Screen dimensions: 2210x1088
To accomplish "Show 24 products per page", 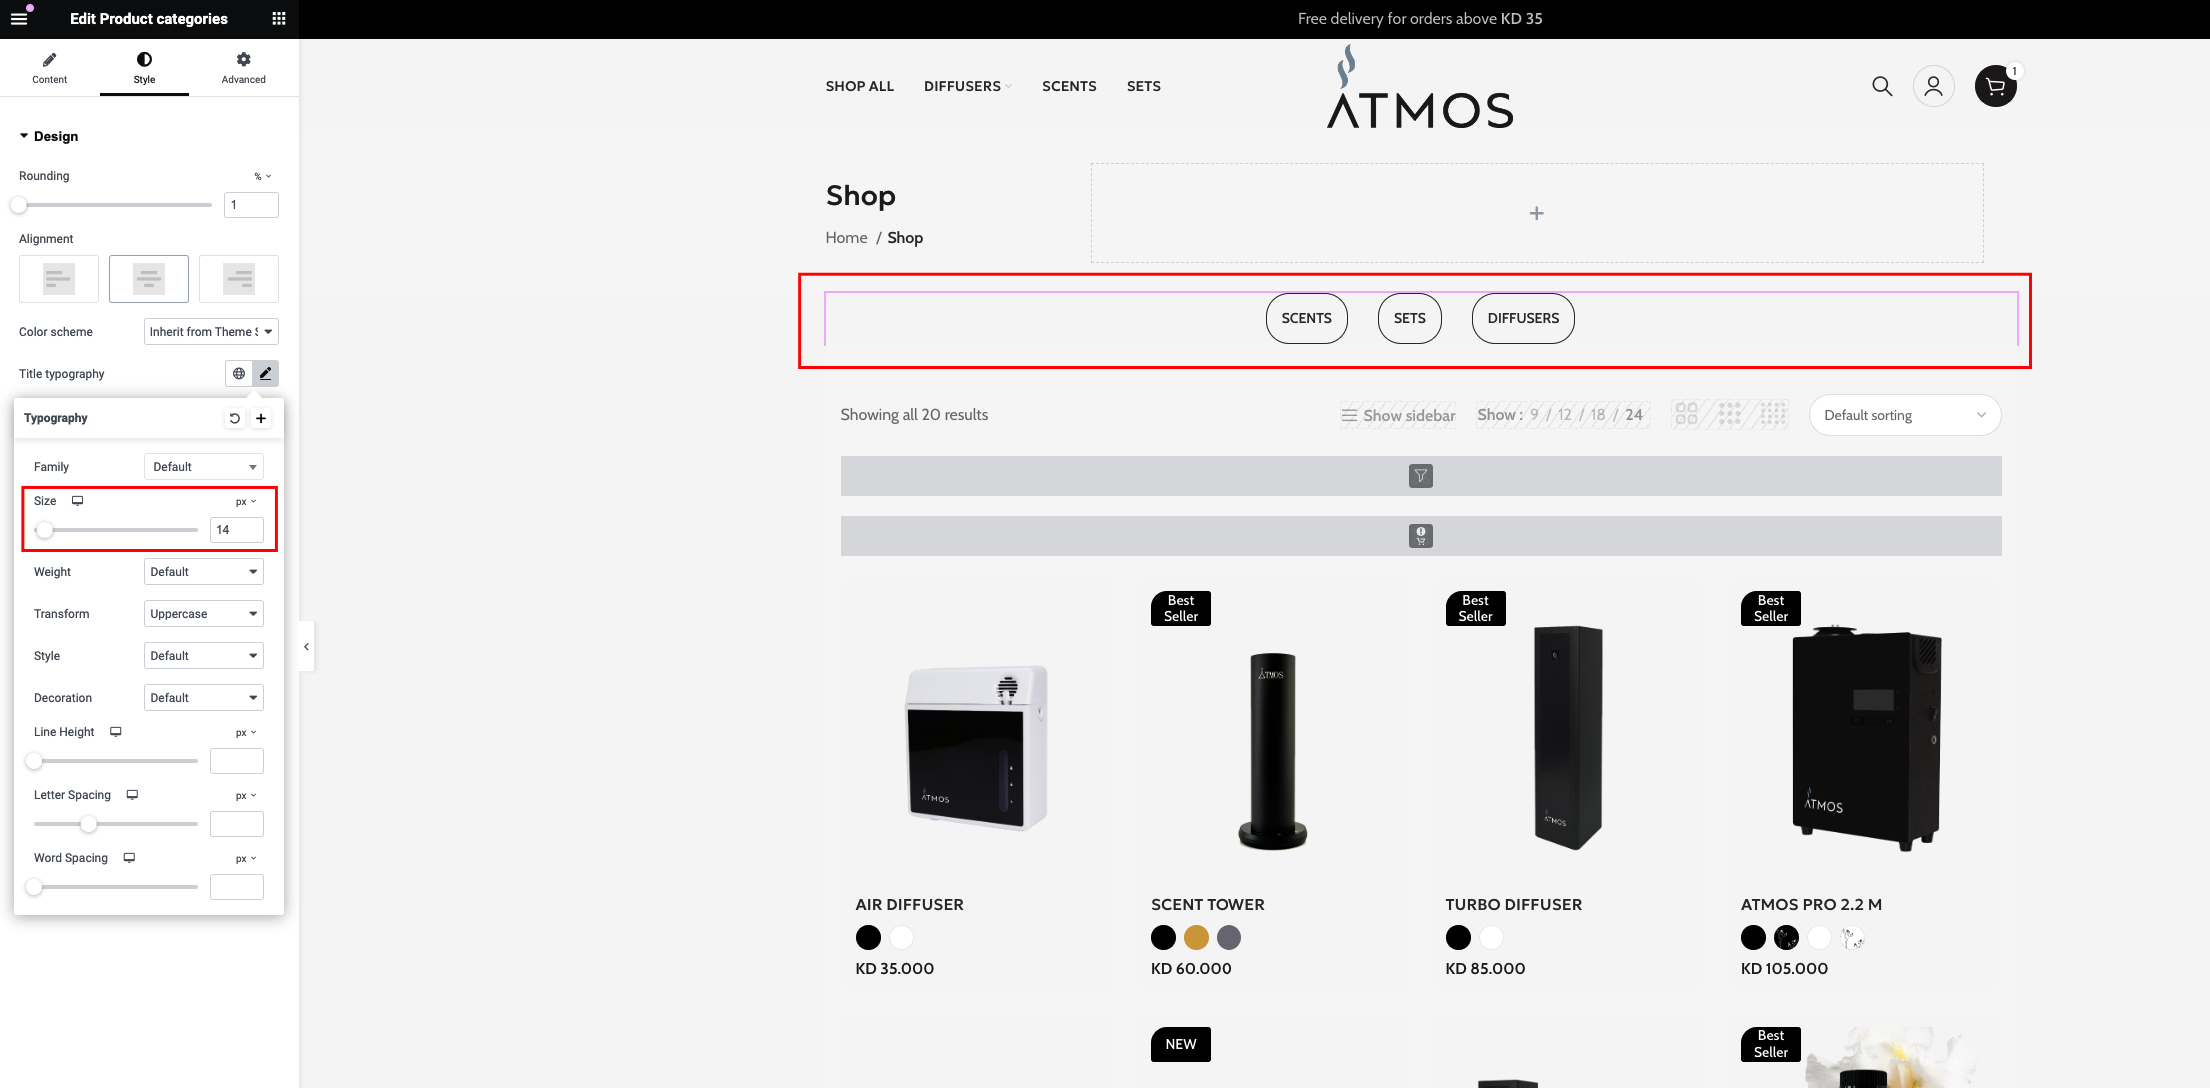I will coord(1634,415).
